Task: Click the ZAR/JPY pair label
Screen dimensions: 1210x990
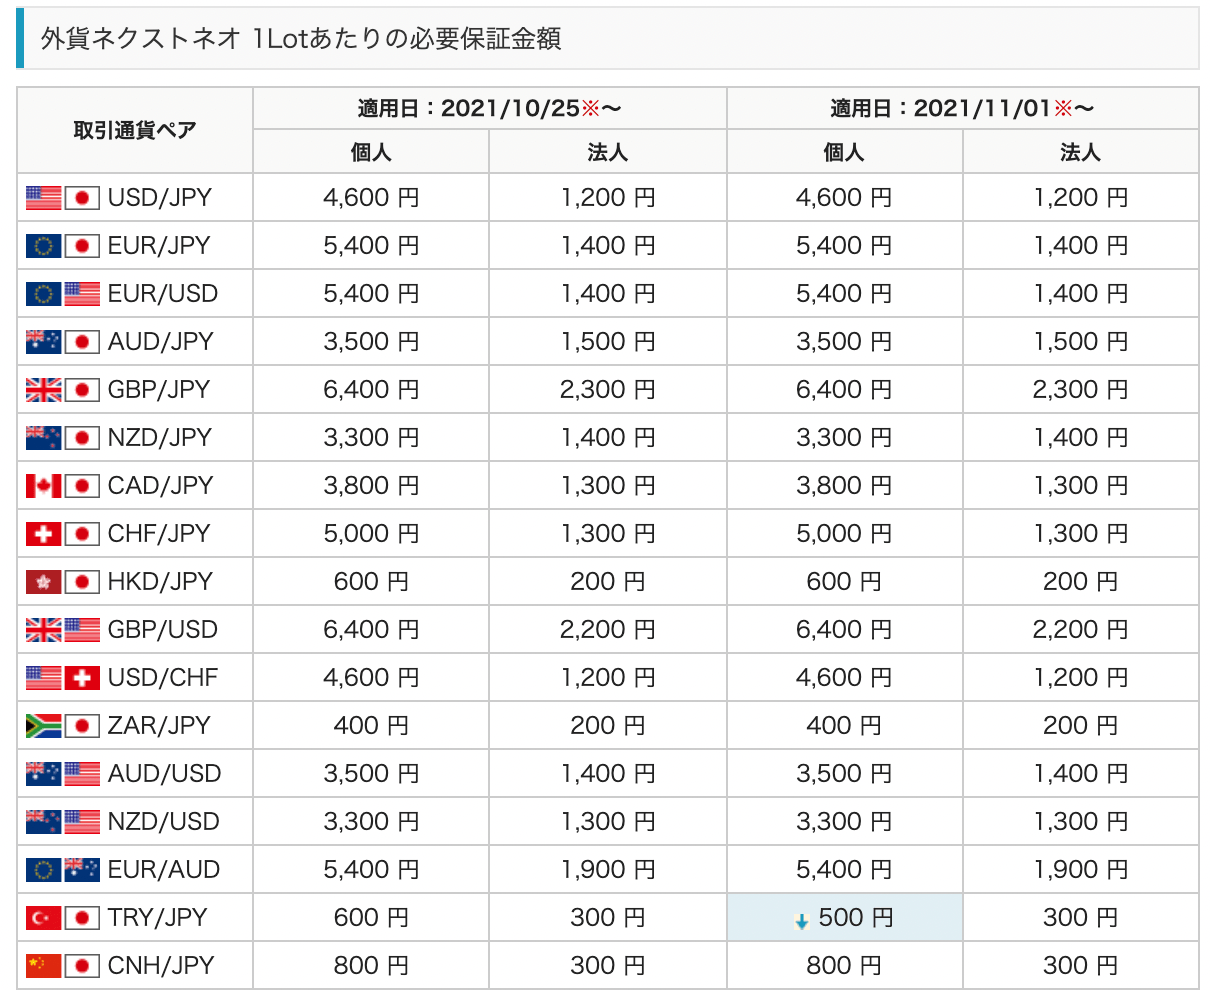Action: [159, 726]
